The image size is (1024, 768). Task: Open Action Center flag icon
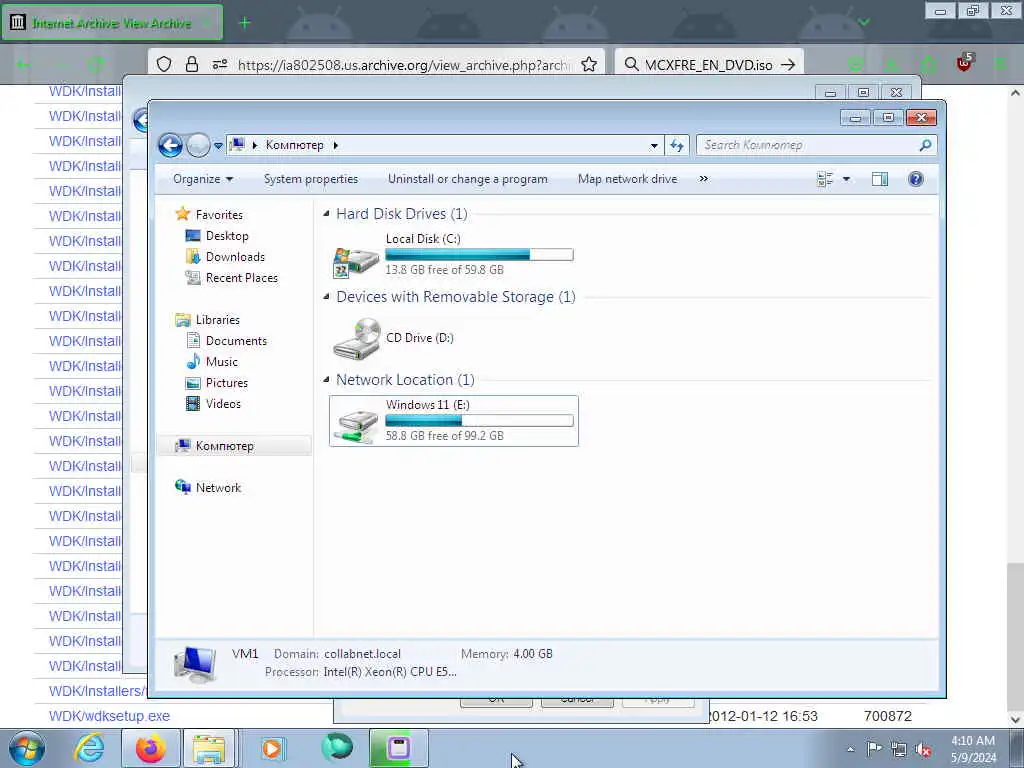[874, 749]
